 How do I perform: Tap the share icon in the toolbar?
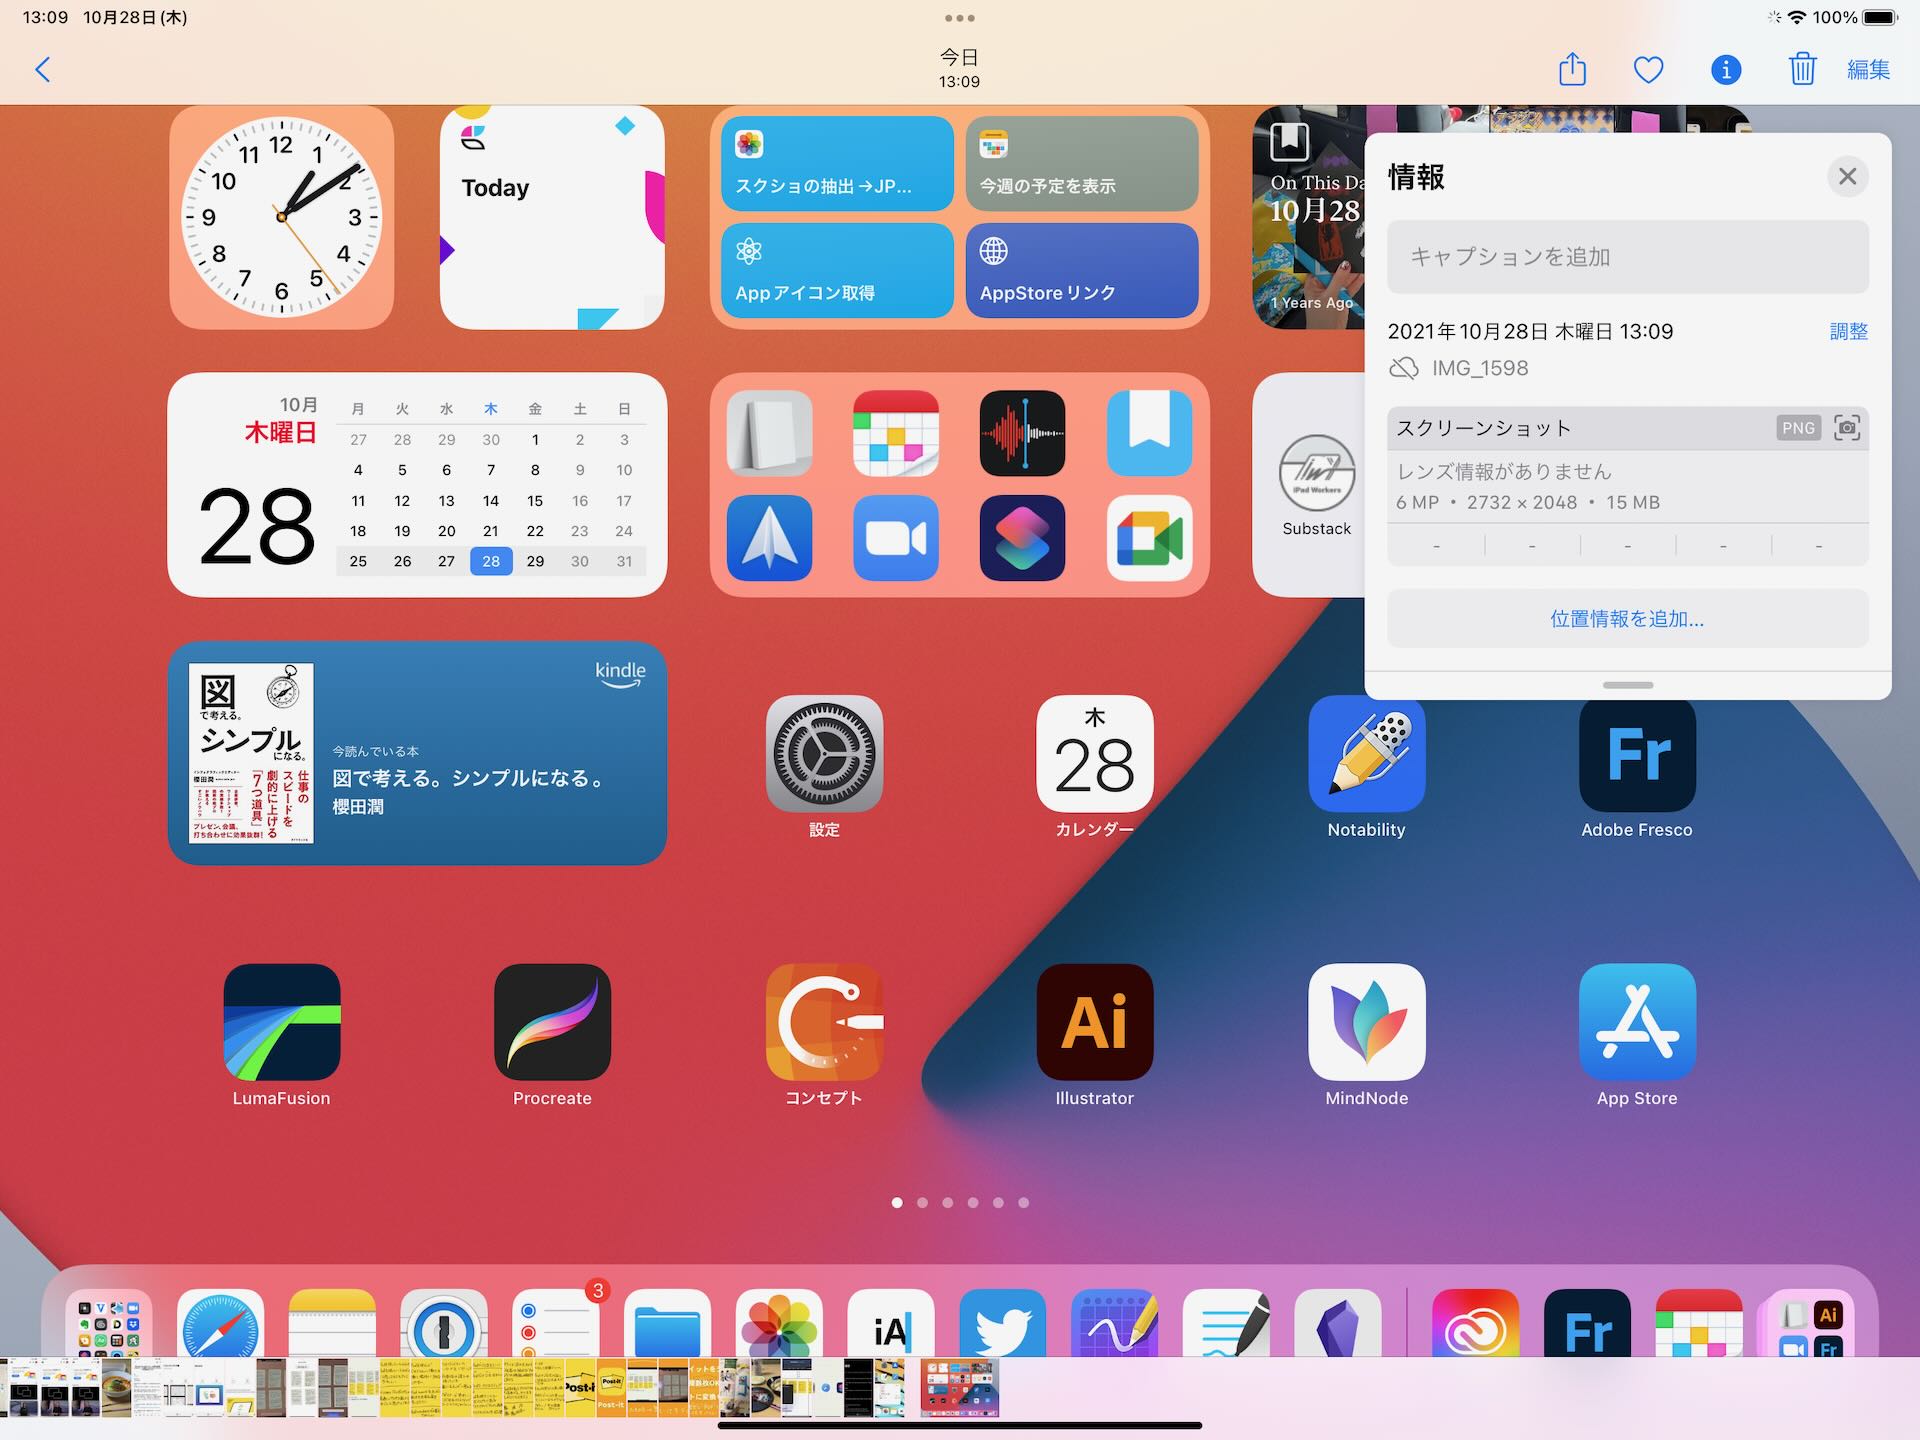tap(1572, 69)
